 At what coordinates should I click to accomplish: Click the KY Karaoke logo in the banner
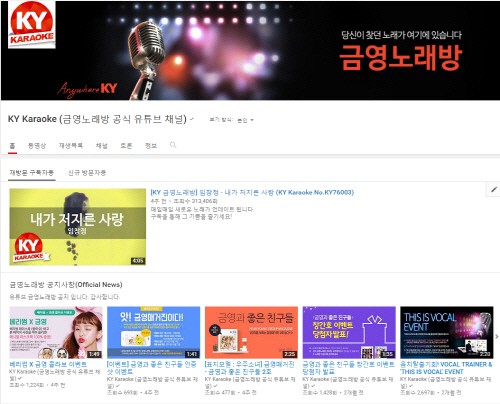(32, 24)
